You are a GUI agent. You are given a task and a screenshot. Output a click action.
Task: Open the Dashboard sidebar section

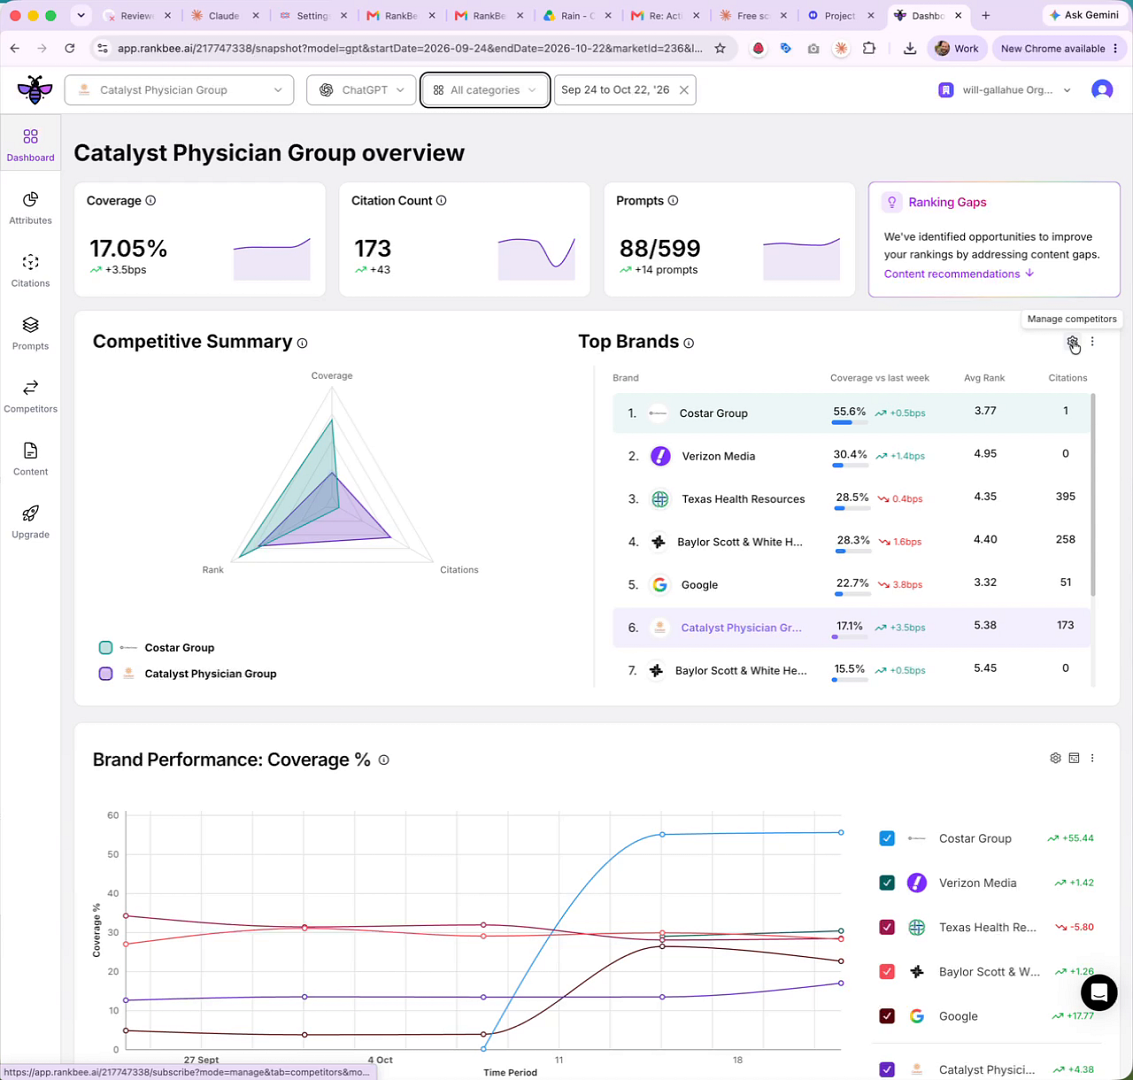30,144
